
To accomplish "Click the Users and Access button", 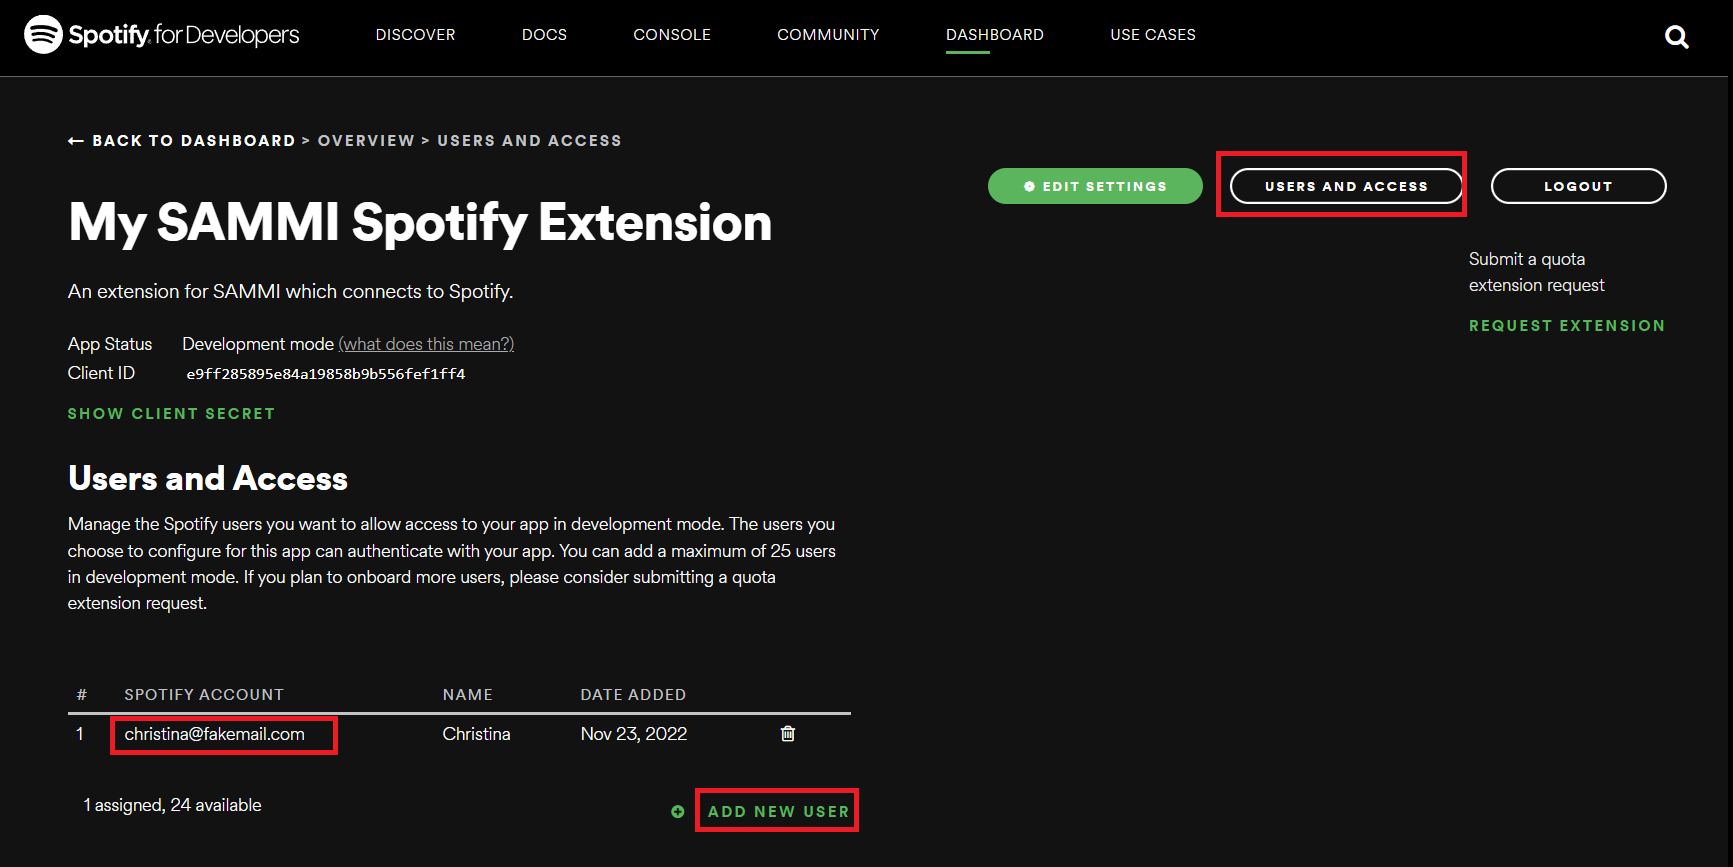I will coord(1346,186).
